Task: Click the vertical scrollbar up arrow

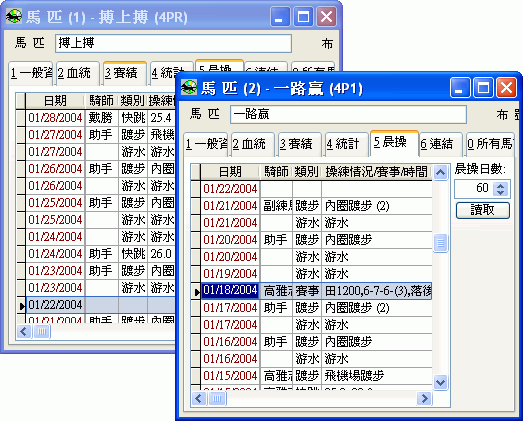Action: (x=440, y=172)
